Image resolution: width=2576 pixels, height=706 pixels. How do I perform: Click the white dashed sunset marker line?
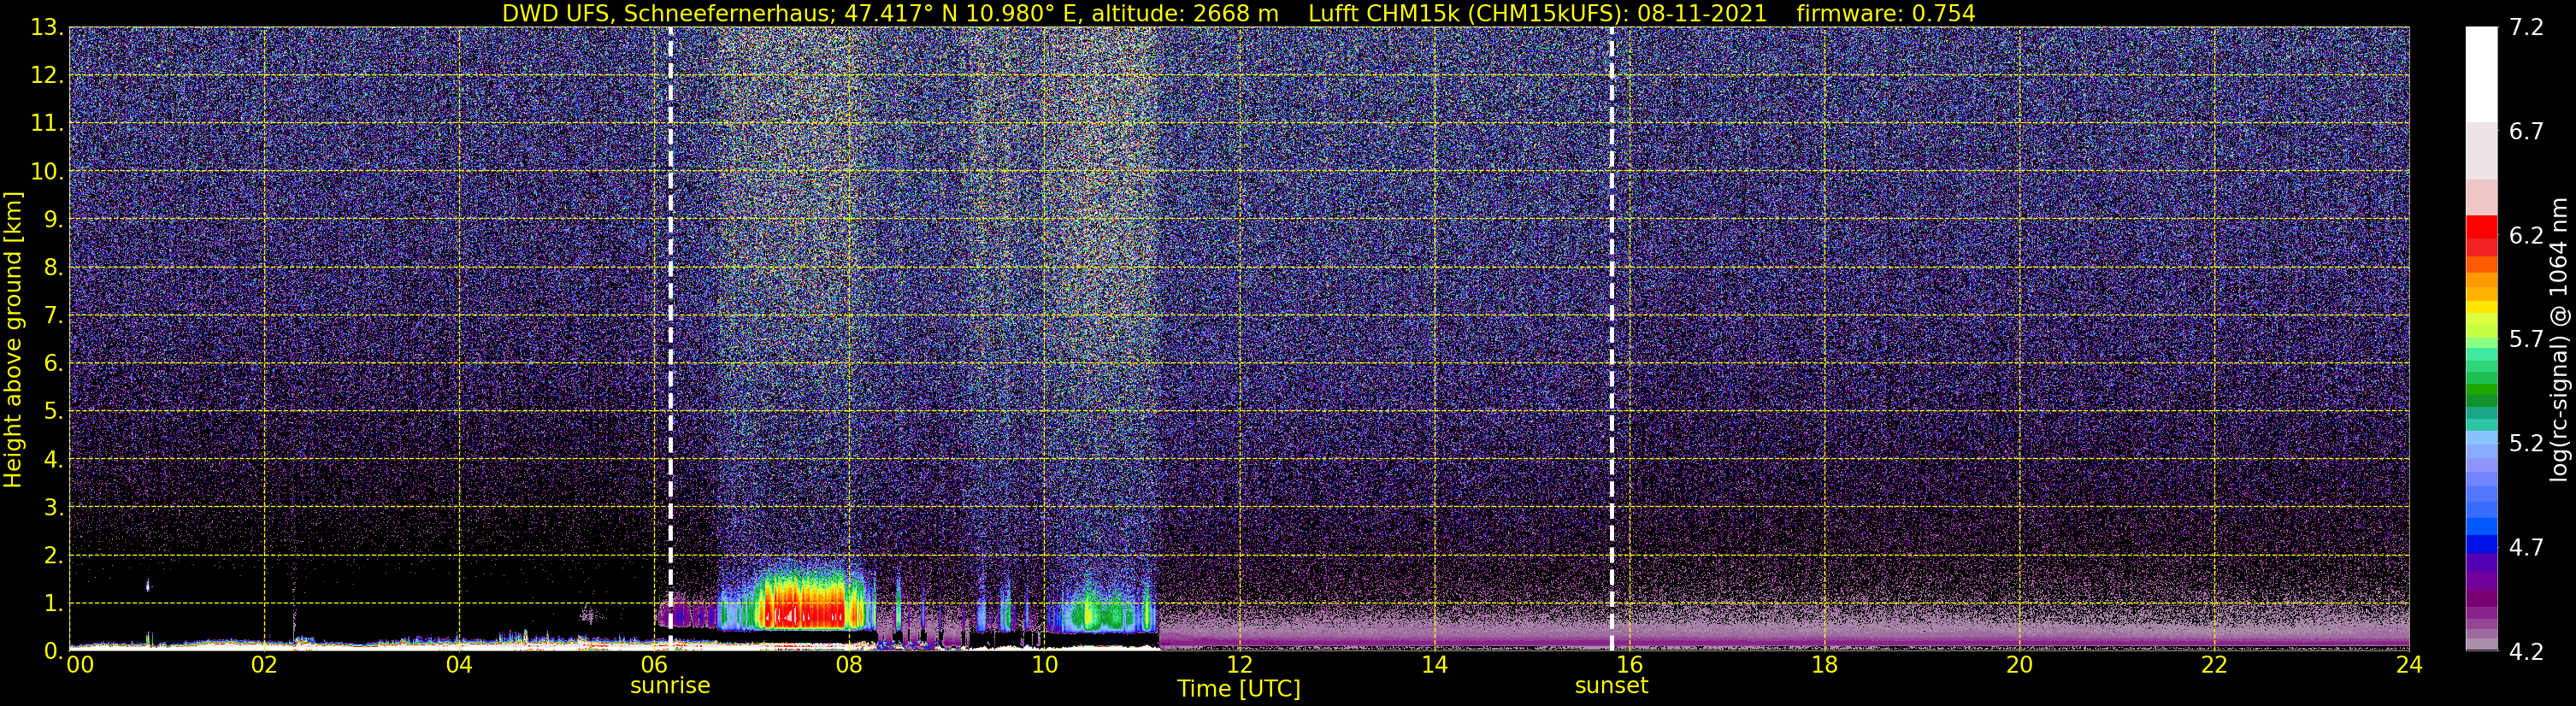(1612, 339)
